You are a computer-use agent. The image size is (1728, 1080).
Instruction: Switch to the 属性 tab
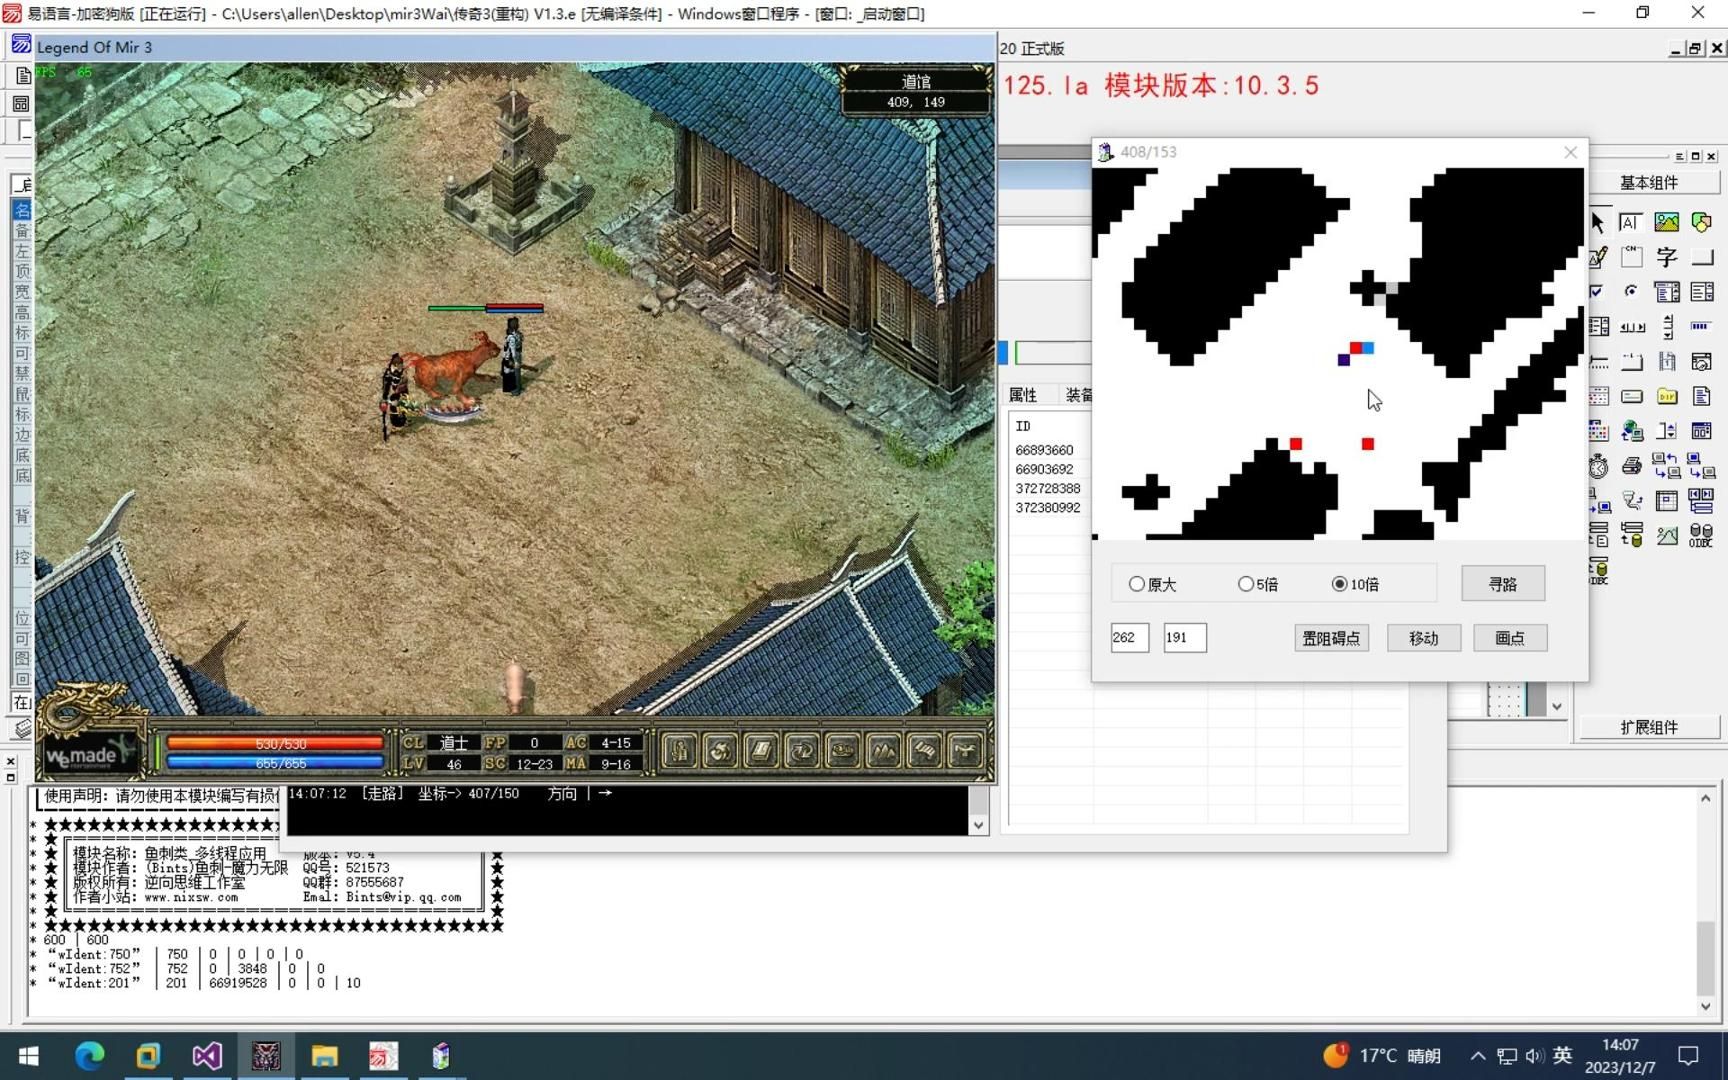coord(1023,395)
